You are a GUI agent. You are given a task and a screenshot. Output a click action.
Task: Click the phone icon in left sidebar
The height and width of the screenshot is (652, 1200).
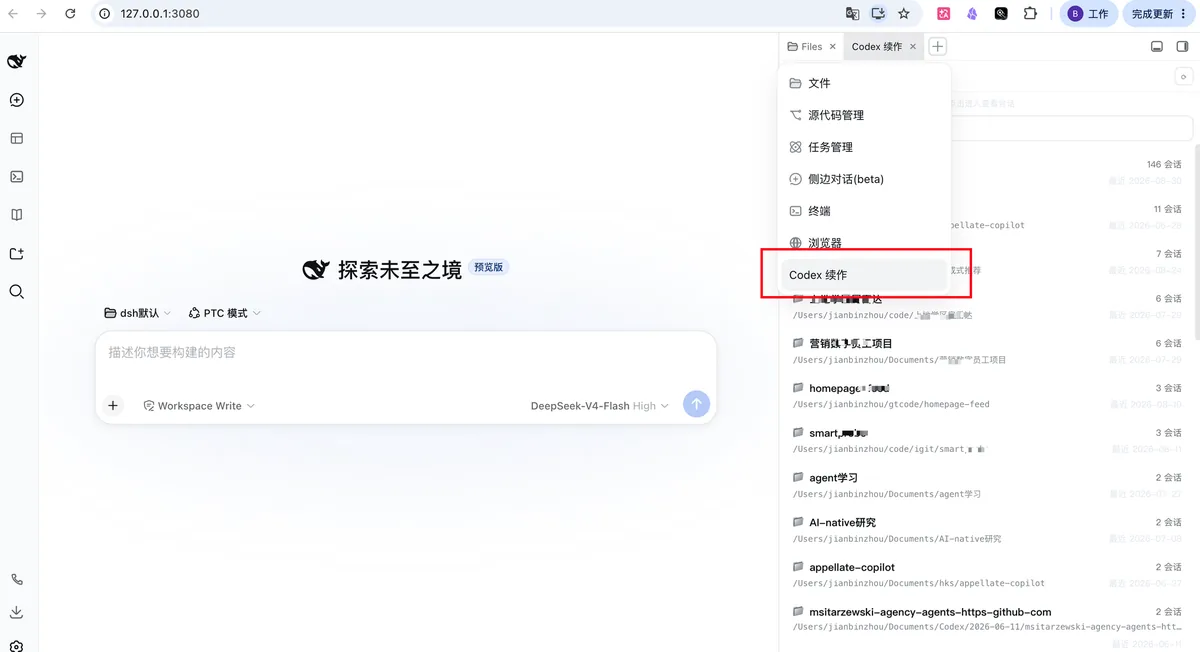point(16,580)
